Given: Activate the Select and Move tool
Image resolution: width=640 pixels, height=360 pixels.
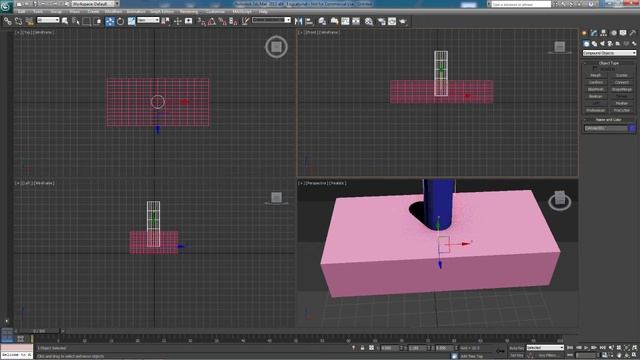Looking at the screenshot, I should [x=109, y=21].
